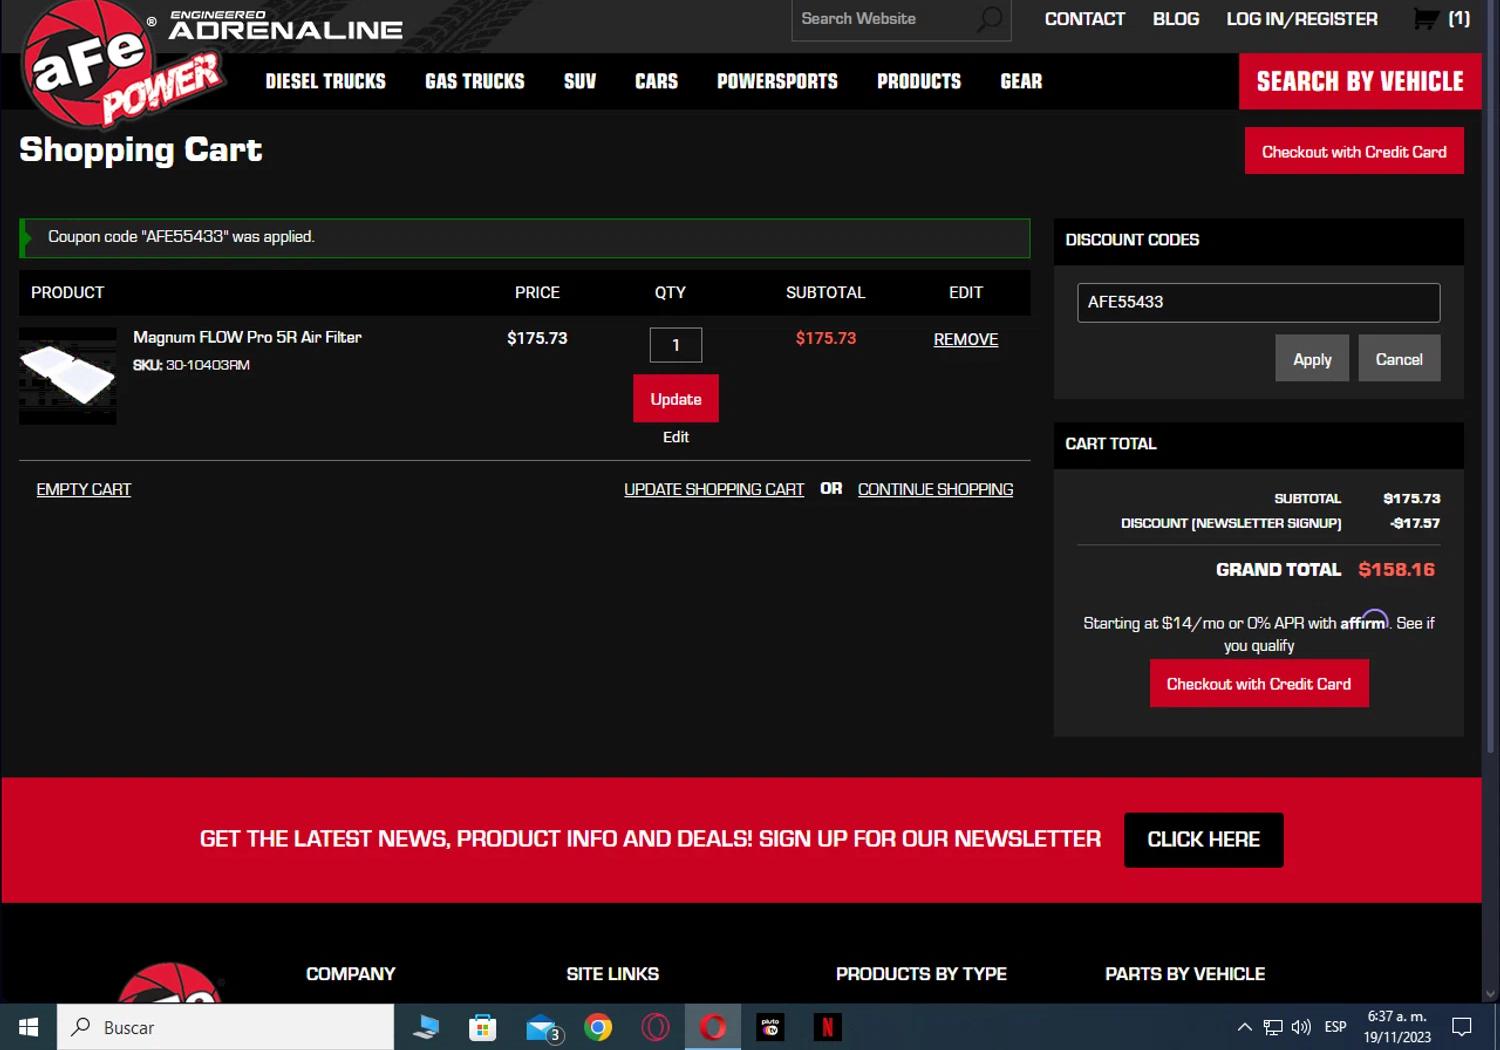Click the Site Links footer heading
1500x1050 pixels.
(x=613, y=974)
